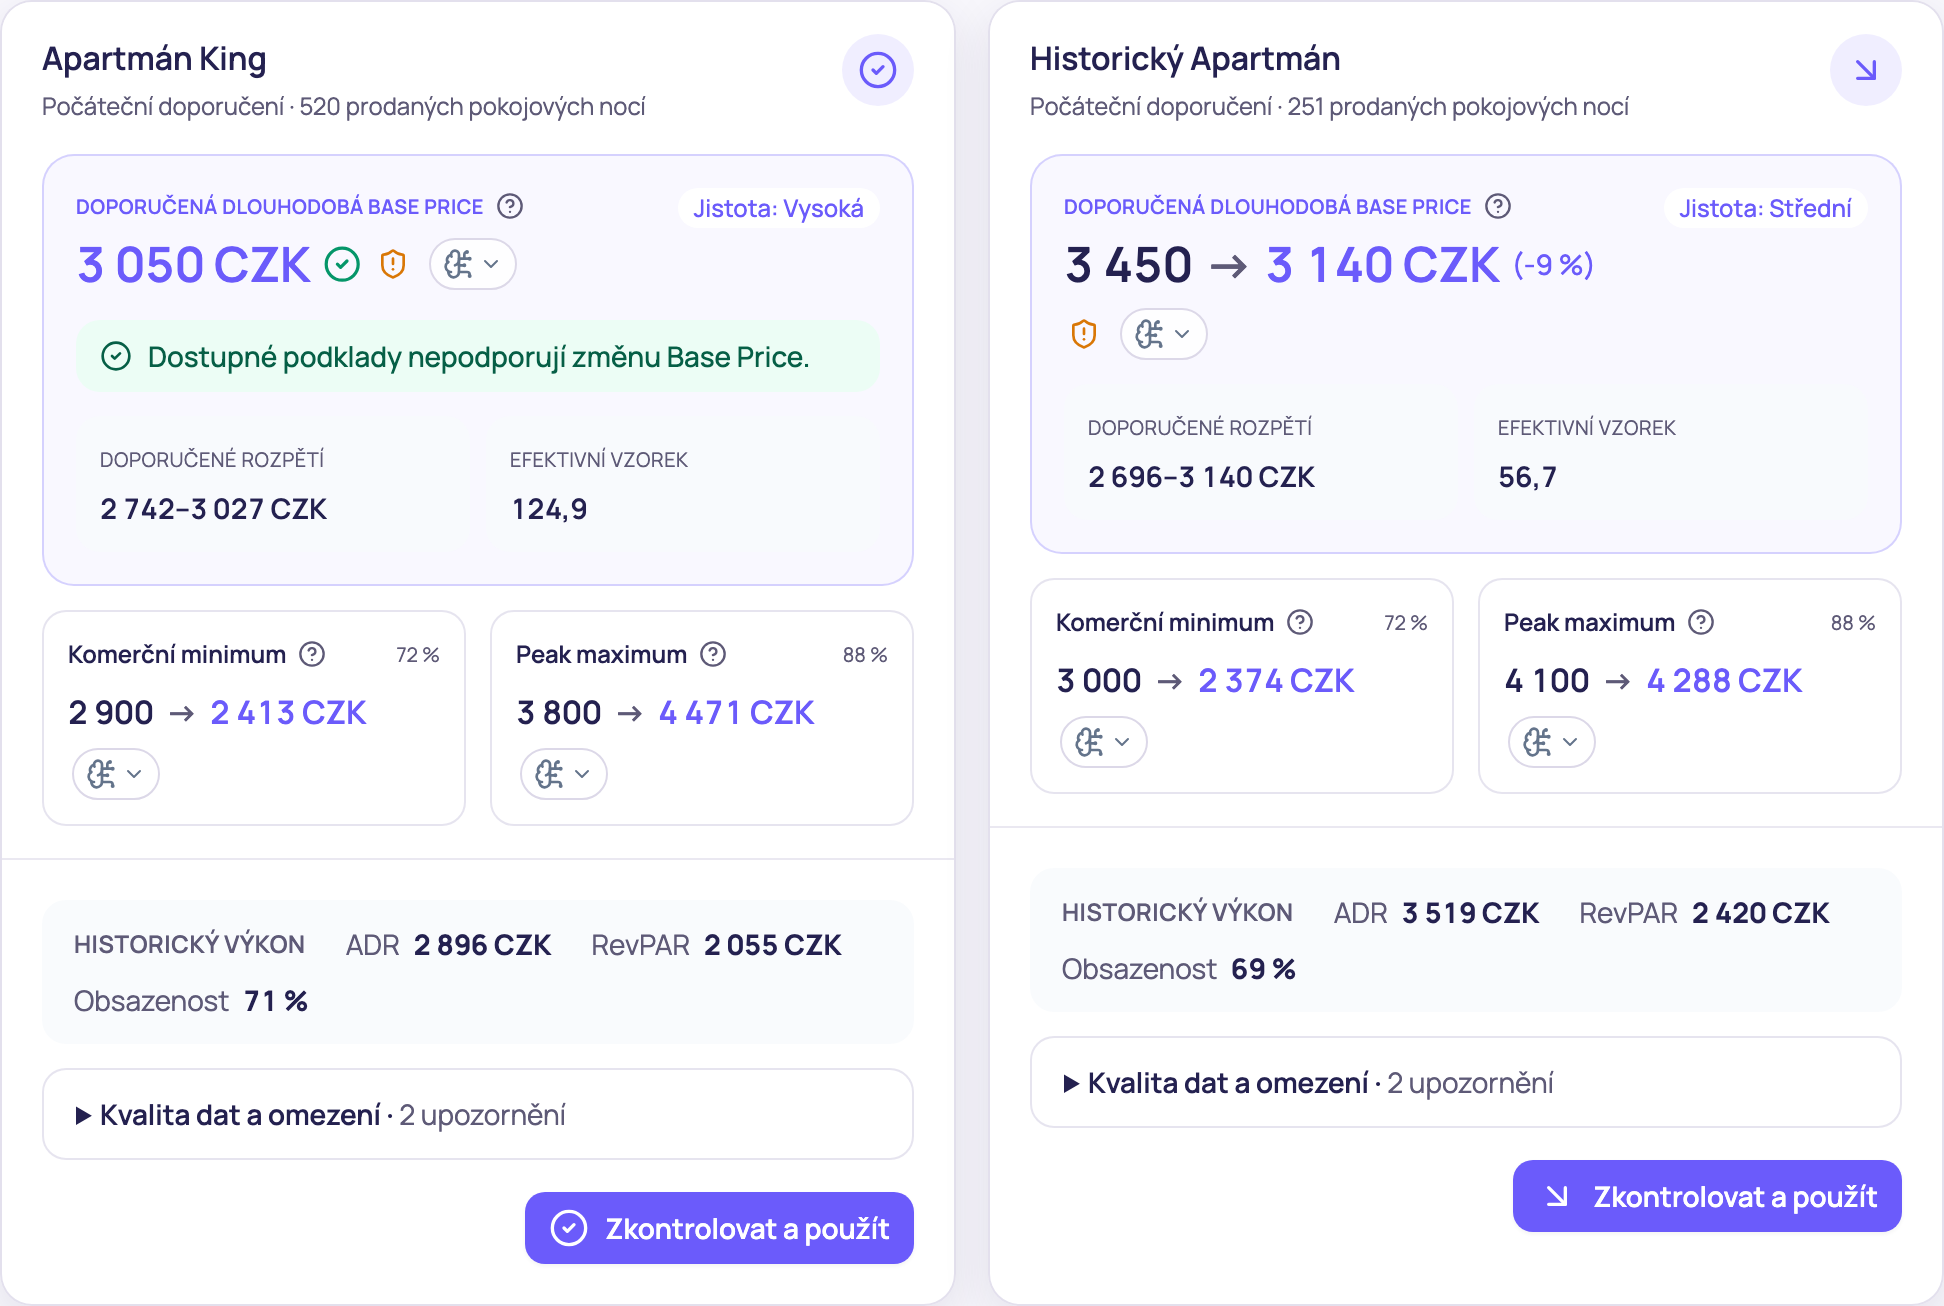The height and width of the screenshot is (1306, 1944).
Task: Open AI dropdown under 4 471 CZK maximum
Action: [563, 774]
